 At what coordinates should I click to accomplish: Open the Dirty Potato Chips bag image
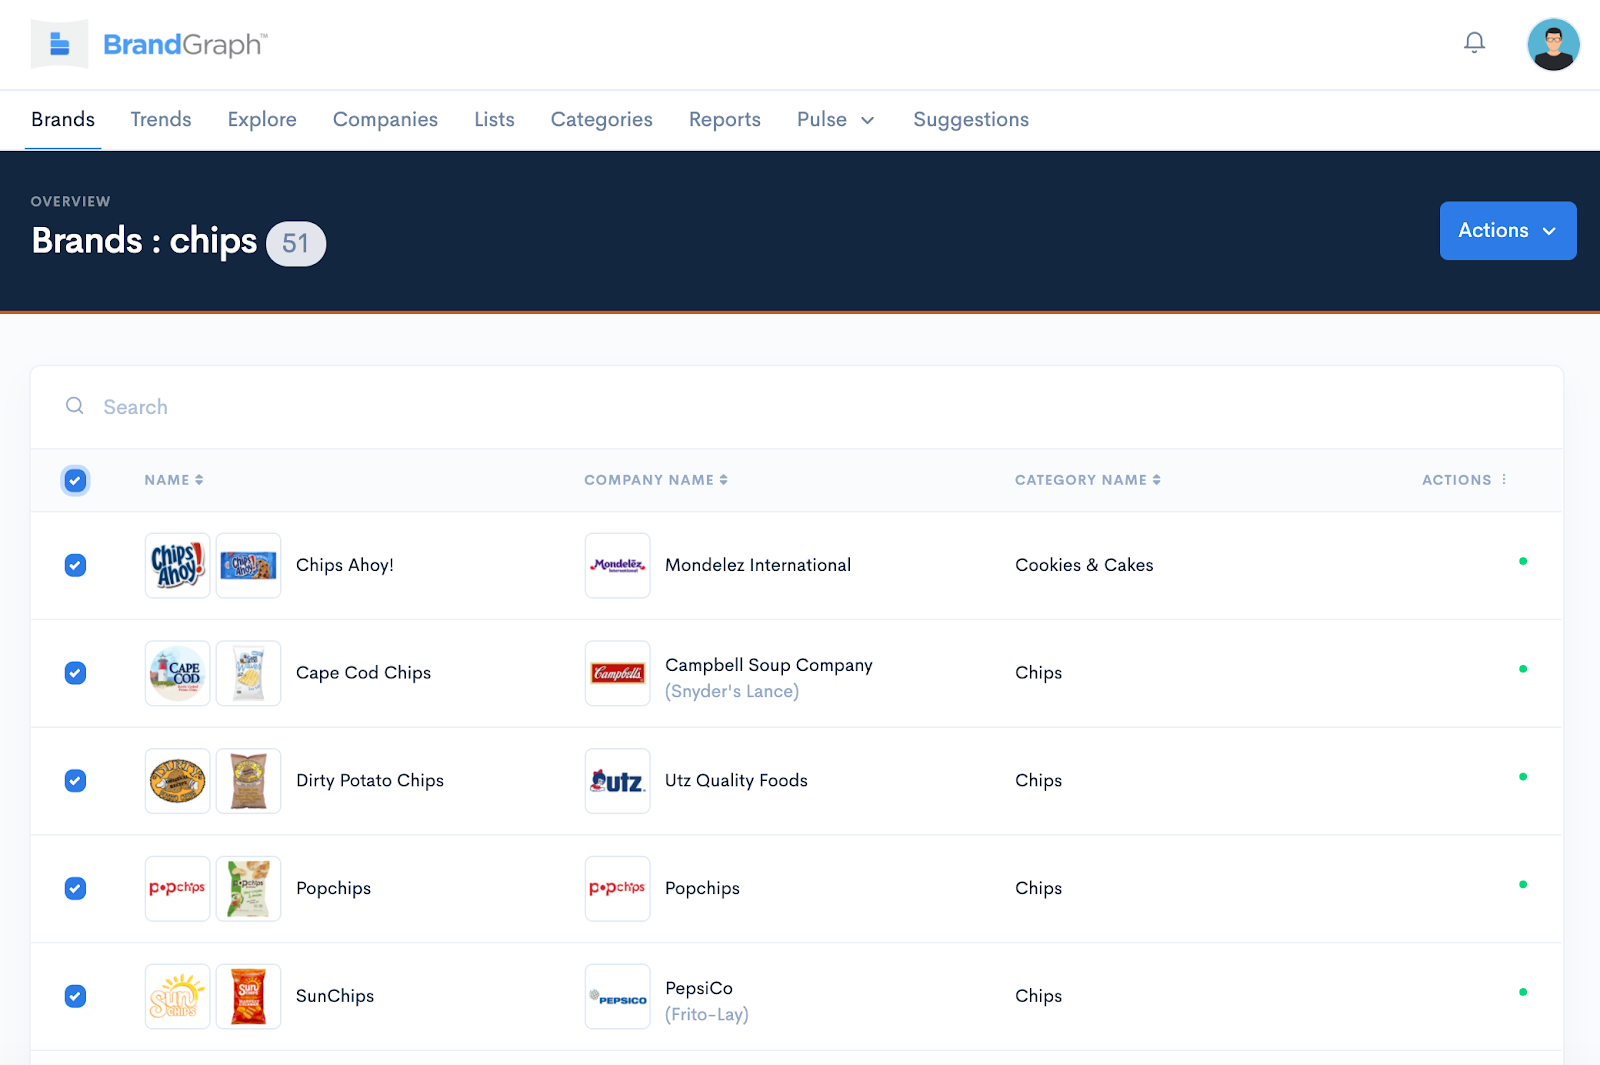249,781
